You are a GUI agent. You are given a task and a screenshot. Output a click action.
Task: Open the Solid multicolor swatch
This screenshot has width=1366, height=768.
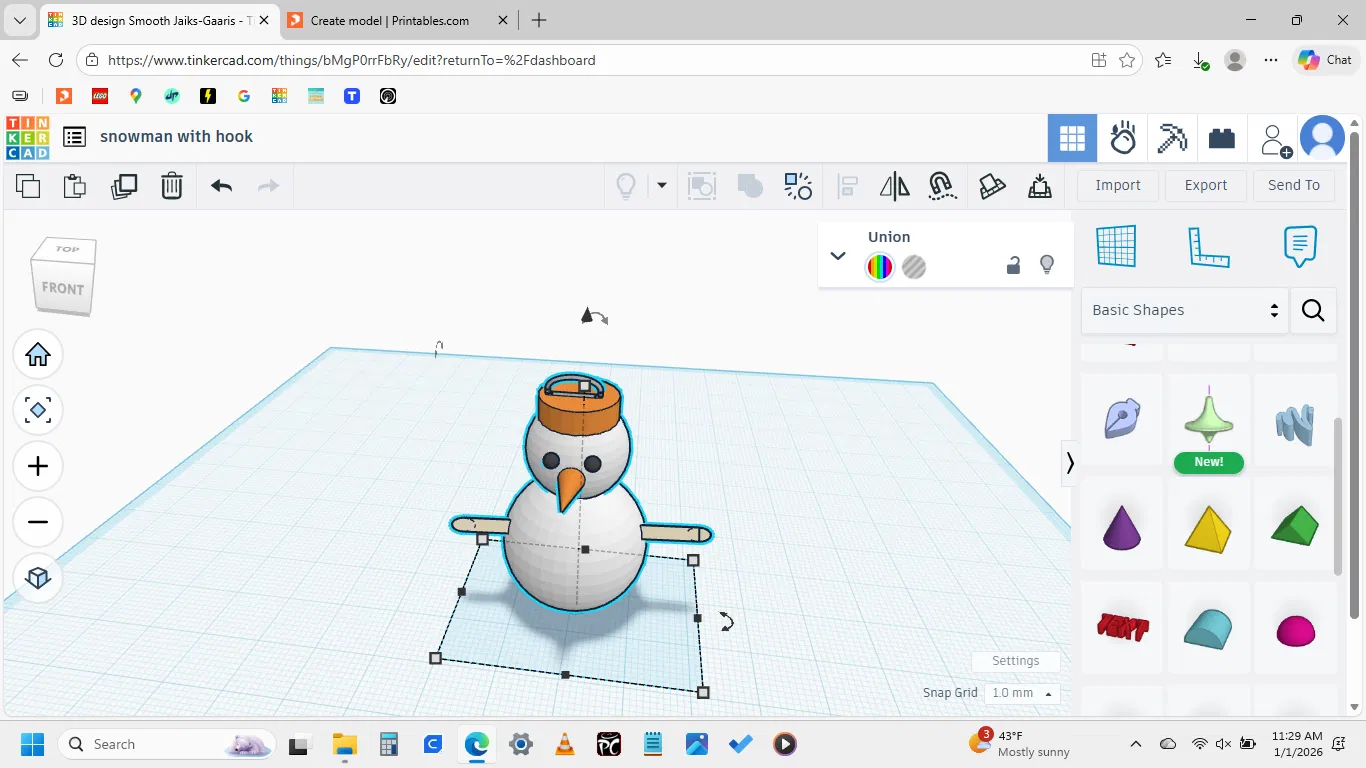[x=880, y=267]
